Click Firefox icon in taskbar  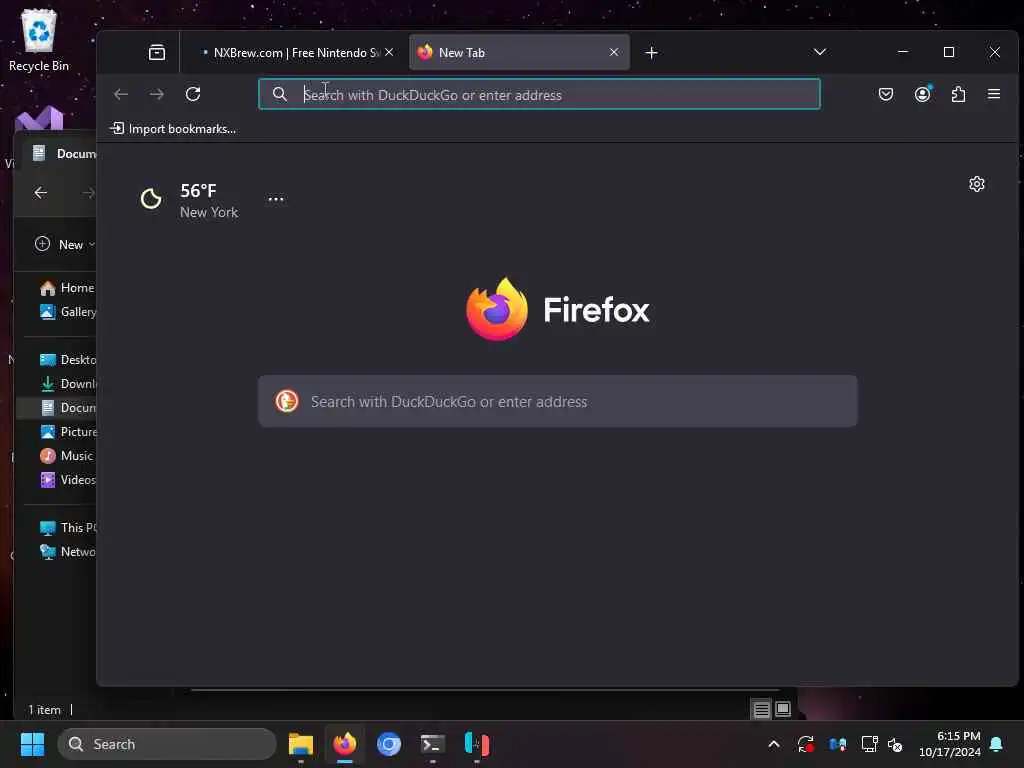345,744
